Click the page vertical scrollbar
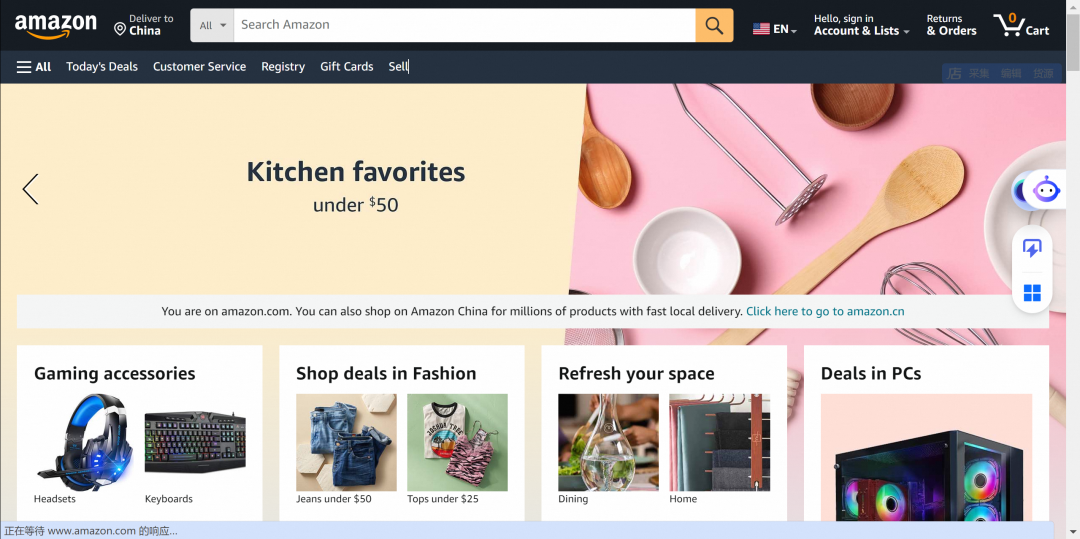This screenshot has width=1080, height=539. click(1072, 269)
